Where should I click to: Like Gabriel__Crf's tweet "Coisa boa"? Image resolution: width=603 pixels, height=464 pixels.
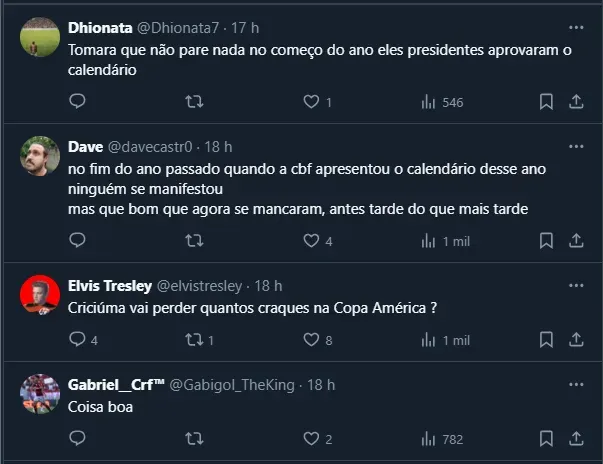tap(311, 438)
